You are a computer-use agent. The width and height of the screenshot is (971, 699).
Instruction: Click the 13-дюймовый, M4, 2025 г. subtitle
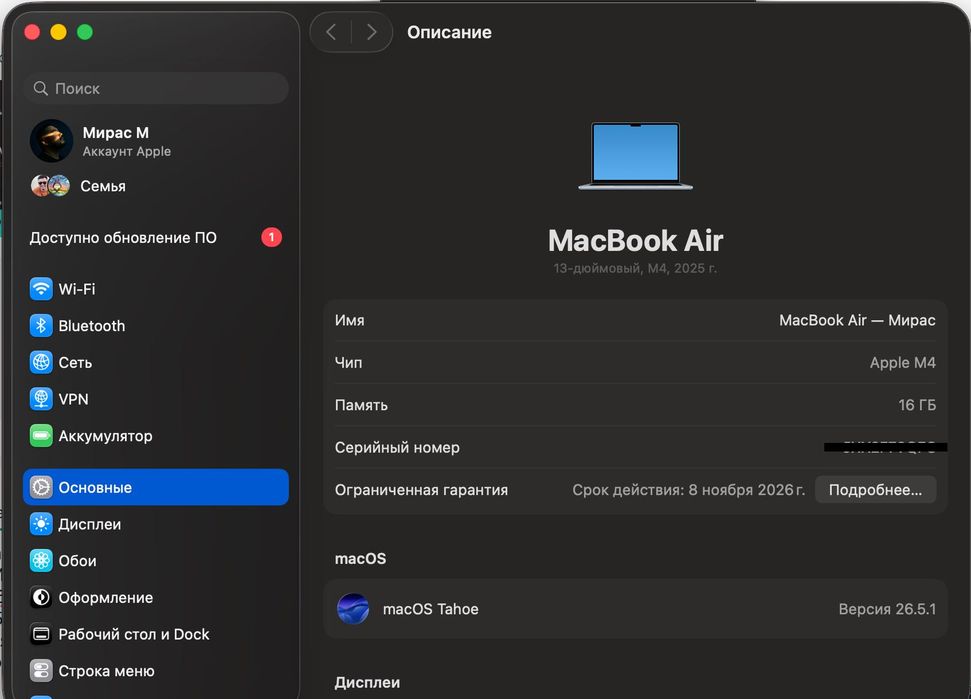coord(635,268)
